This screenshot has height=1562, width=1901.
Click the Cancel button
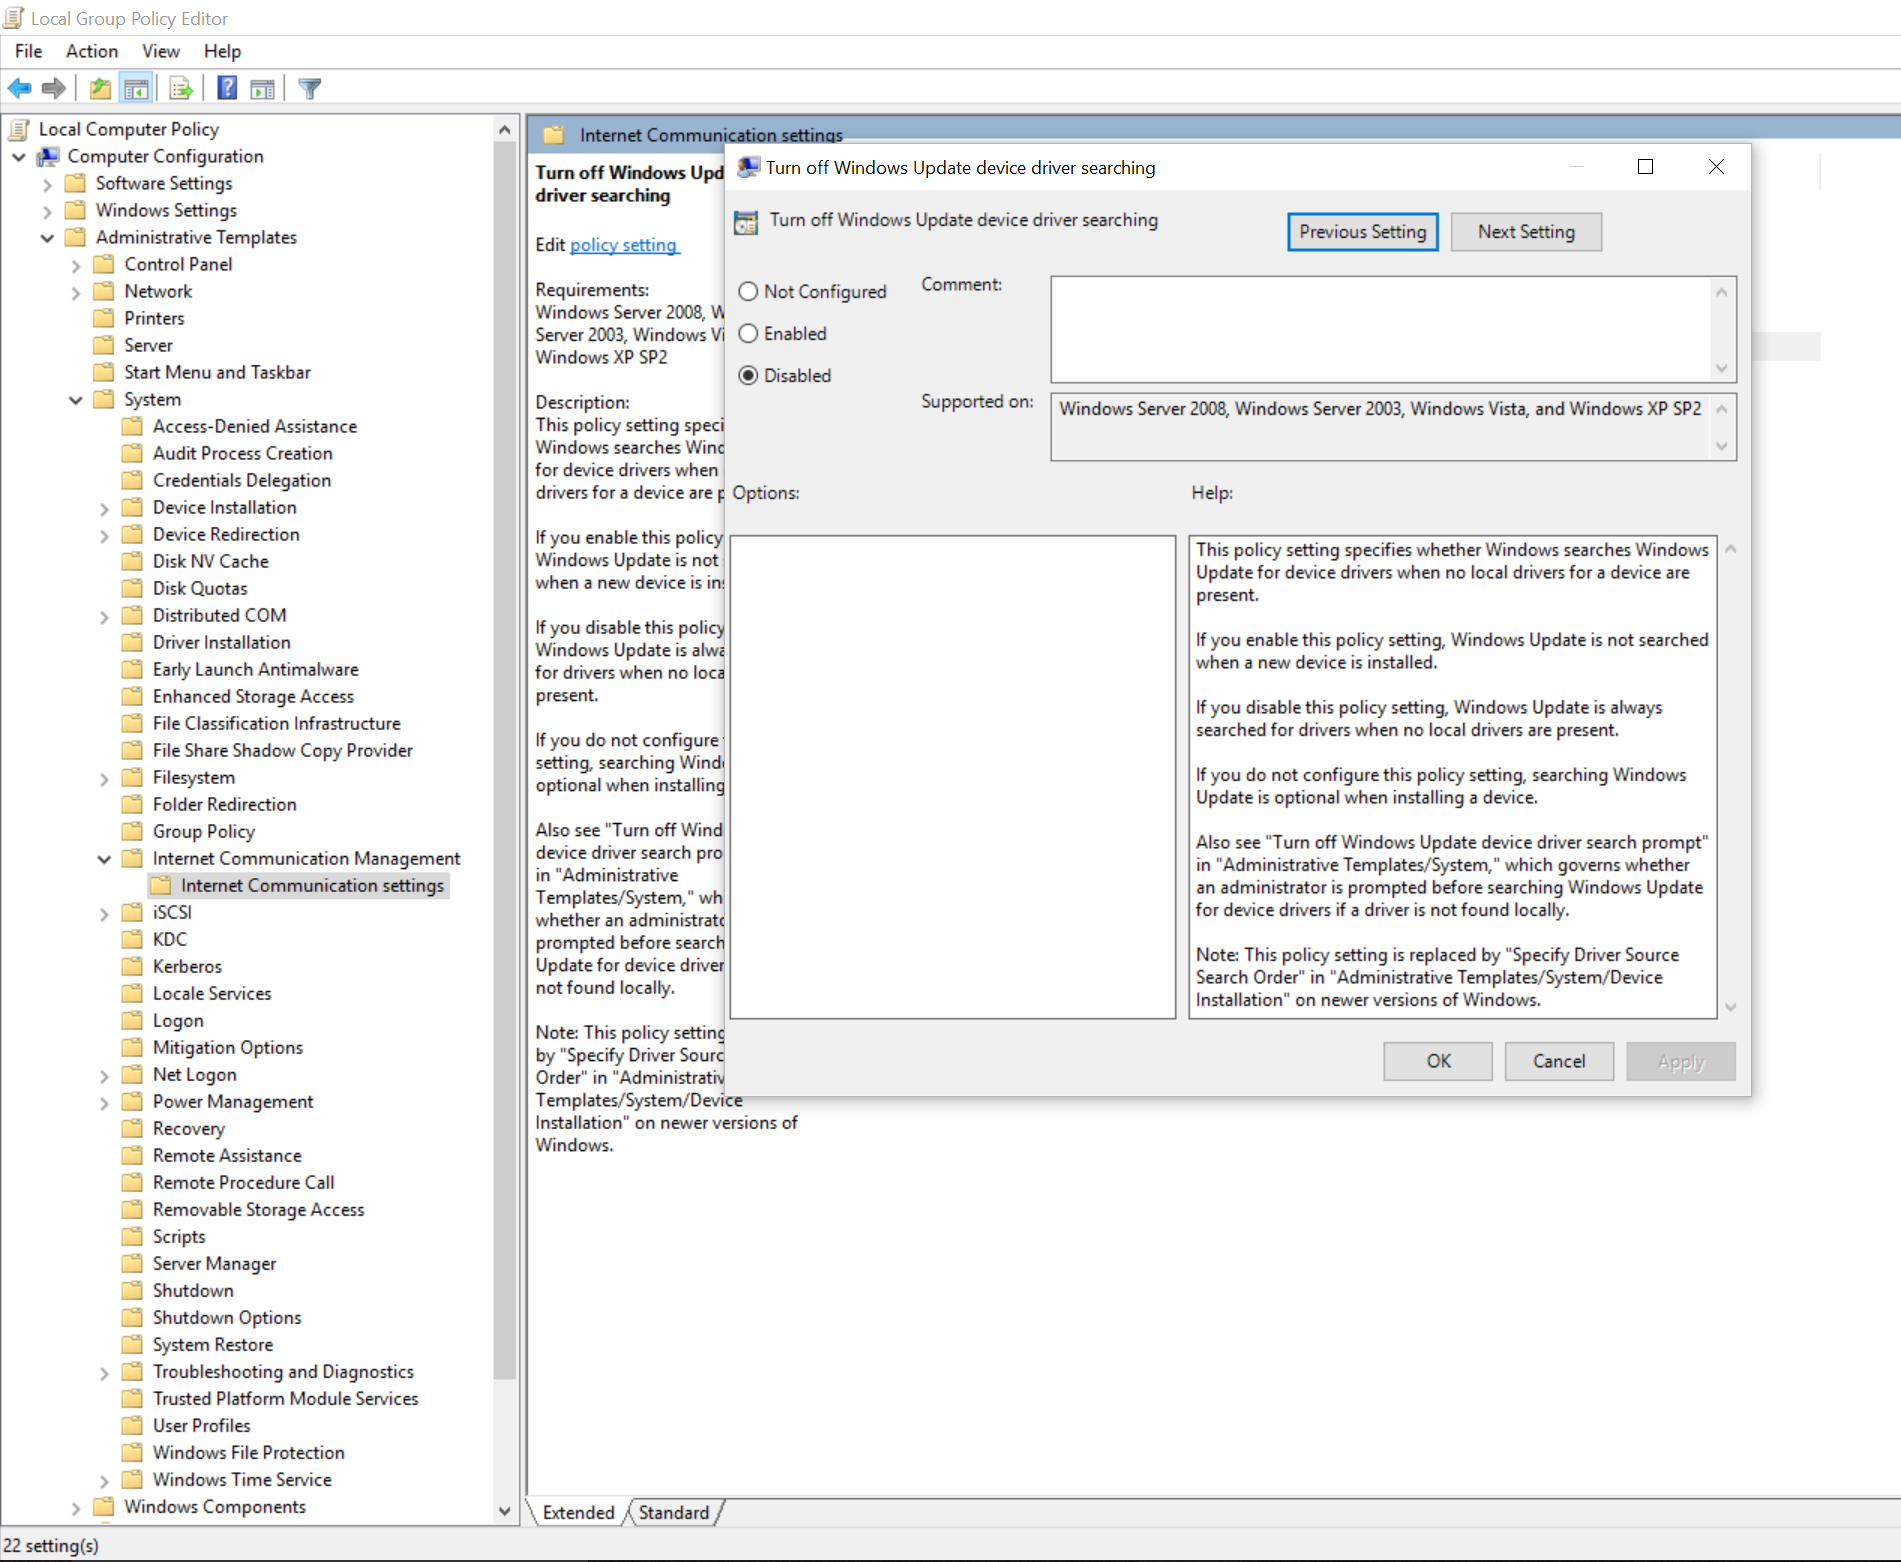tap(1559, 1061)
